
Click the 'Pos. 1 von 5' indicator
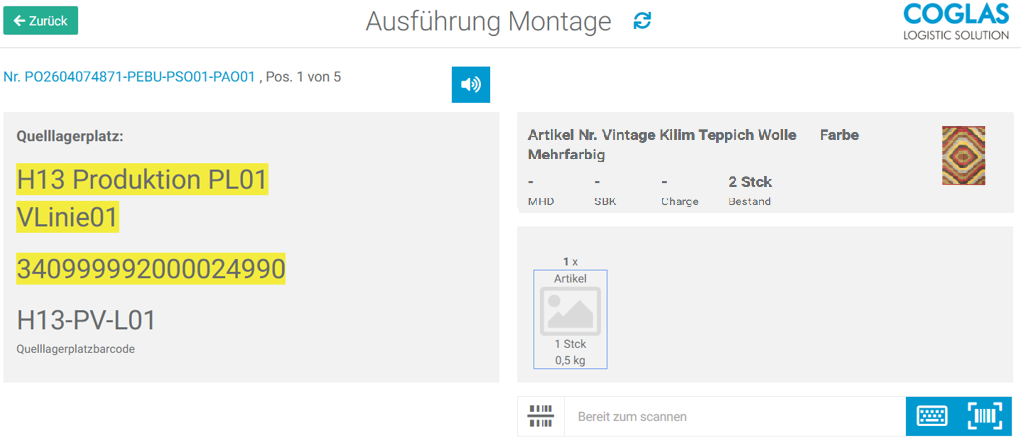[304, 76]
